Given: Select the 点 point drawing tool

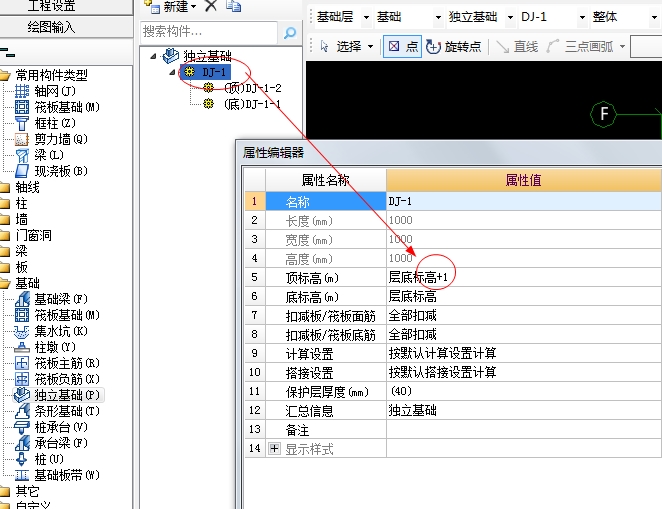Looking at the screenshot, I should tap(402, 46).
